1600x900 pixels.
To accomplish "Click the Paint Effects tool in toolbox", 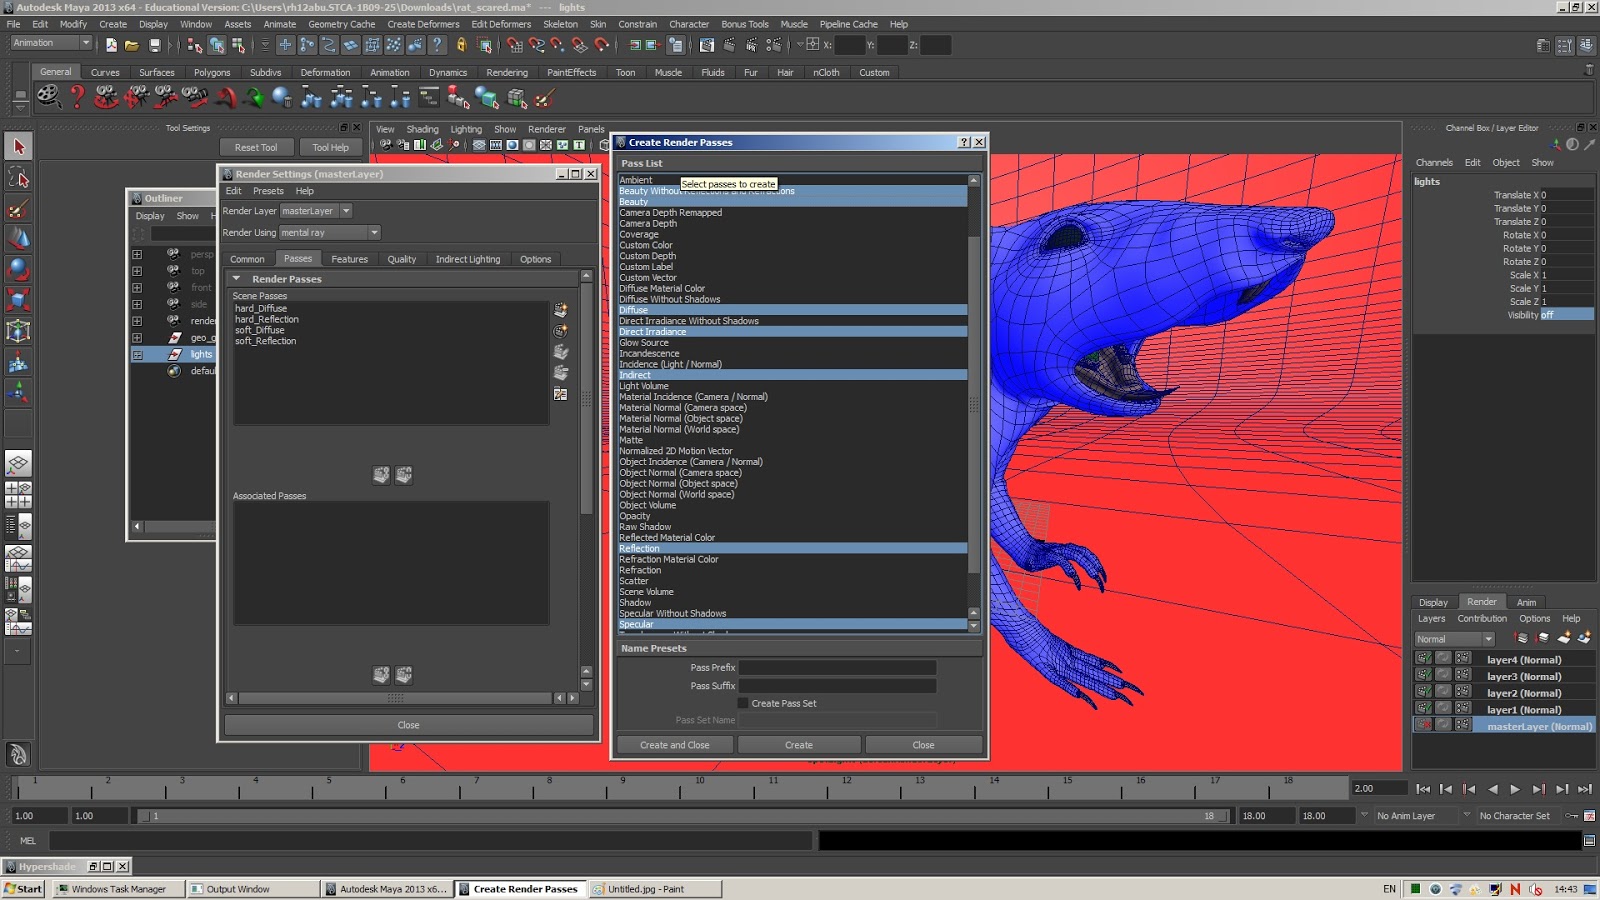I will point(18,209).
